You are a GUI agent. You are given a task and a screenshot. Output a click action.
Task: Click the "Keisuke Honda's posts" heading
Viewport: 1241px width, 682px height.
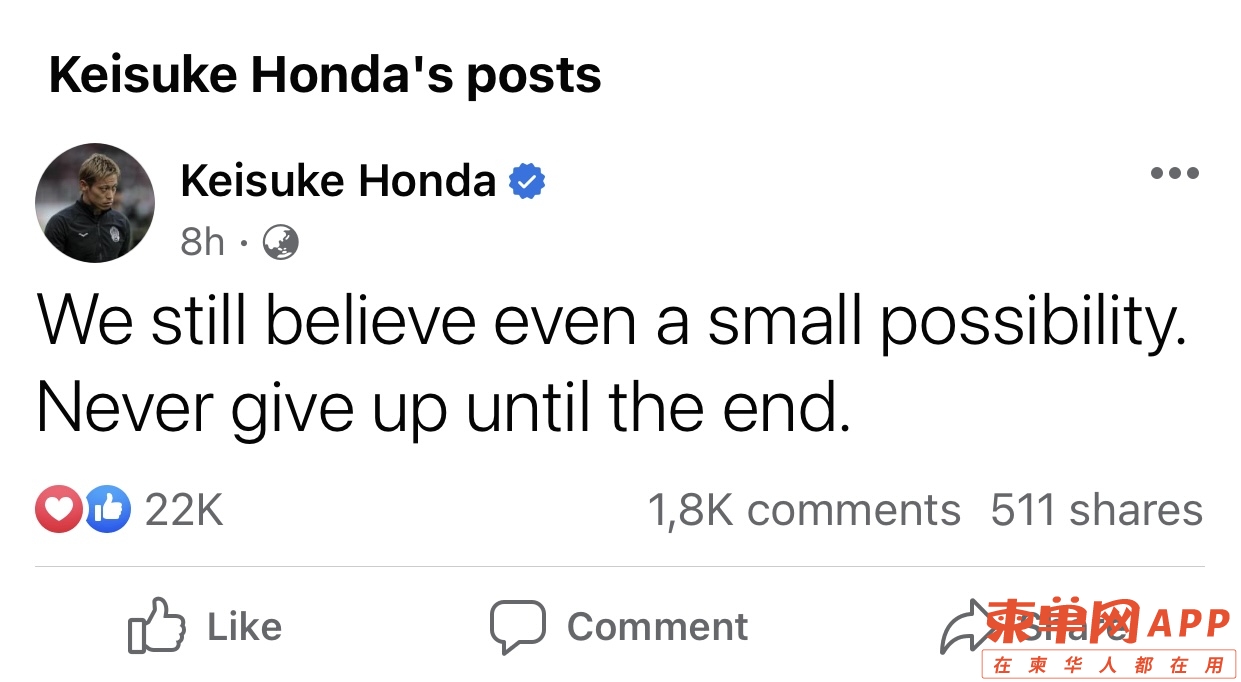coord(325,75)
